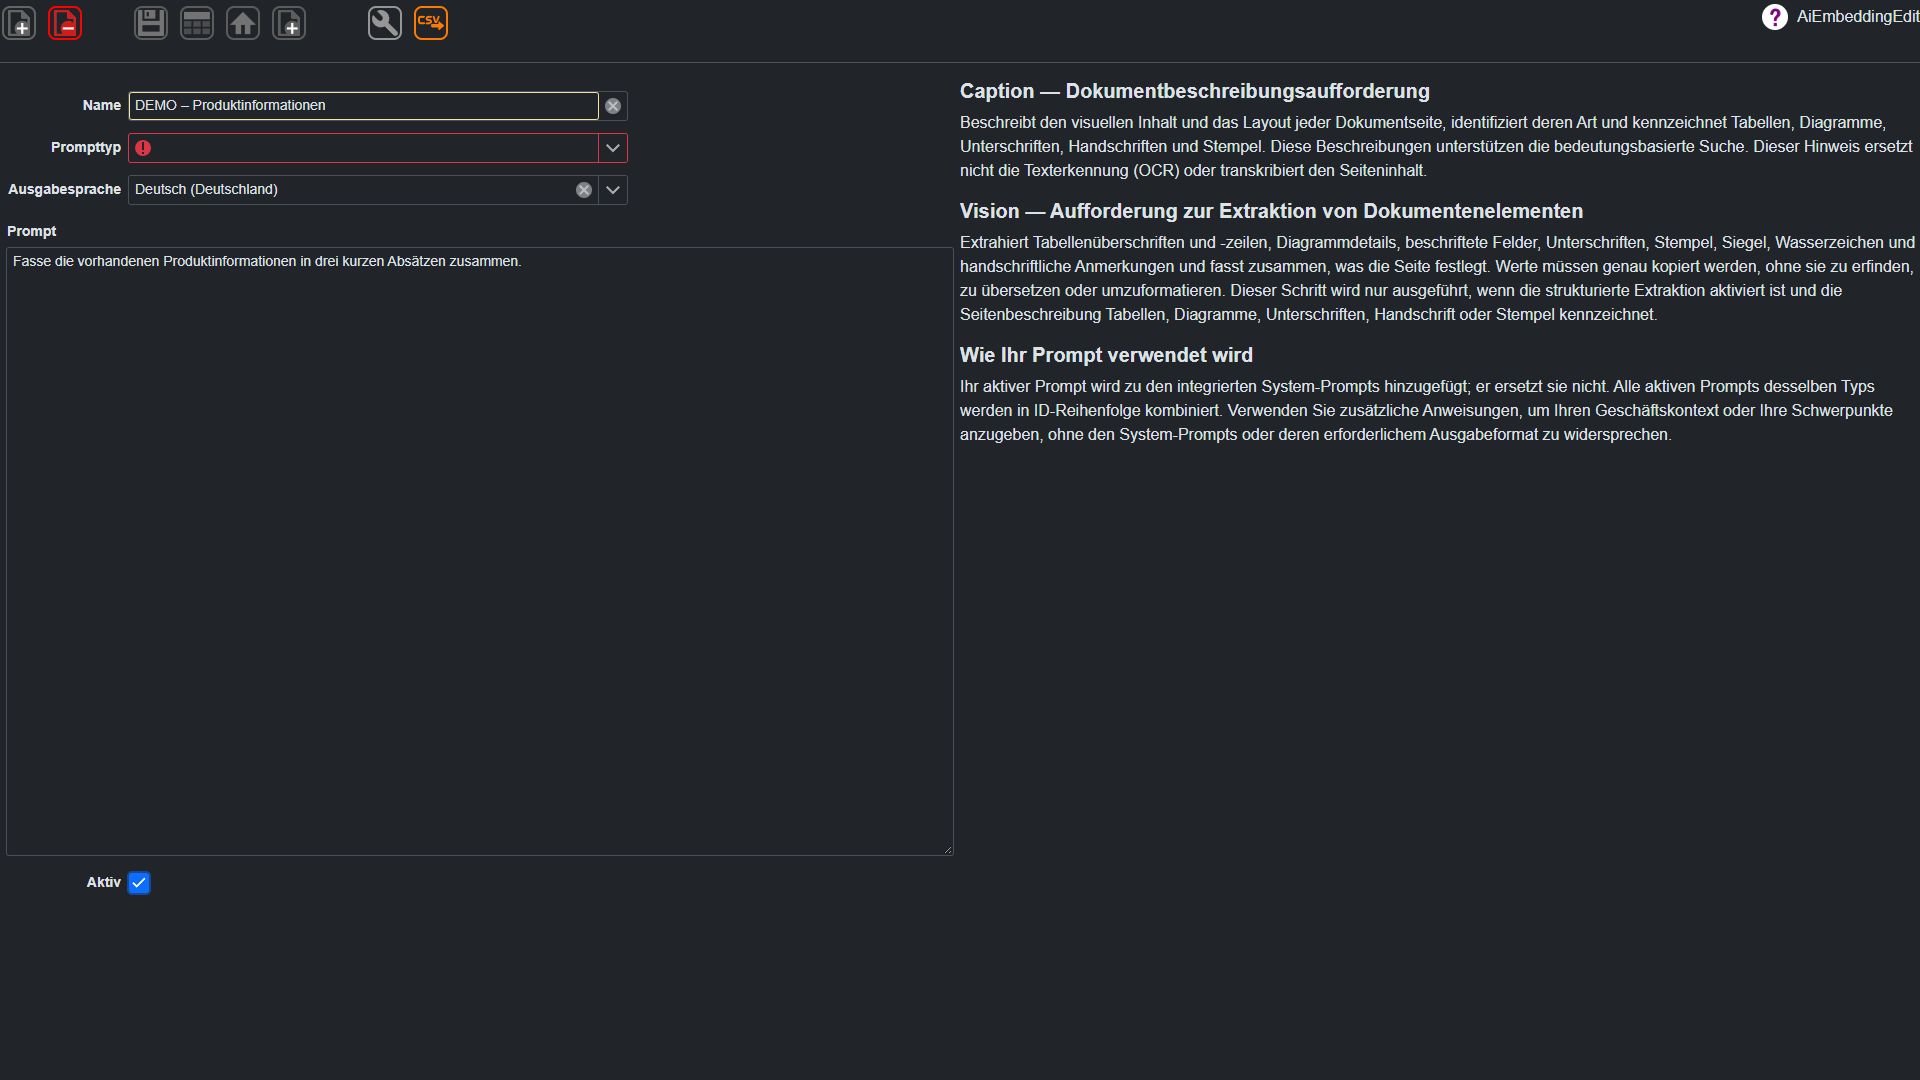This screenshot has height=1080, width=1920.
Task: Click the 'Name' field label
Action: (102, 105)
